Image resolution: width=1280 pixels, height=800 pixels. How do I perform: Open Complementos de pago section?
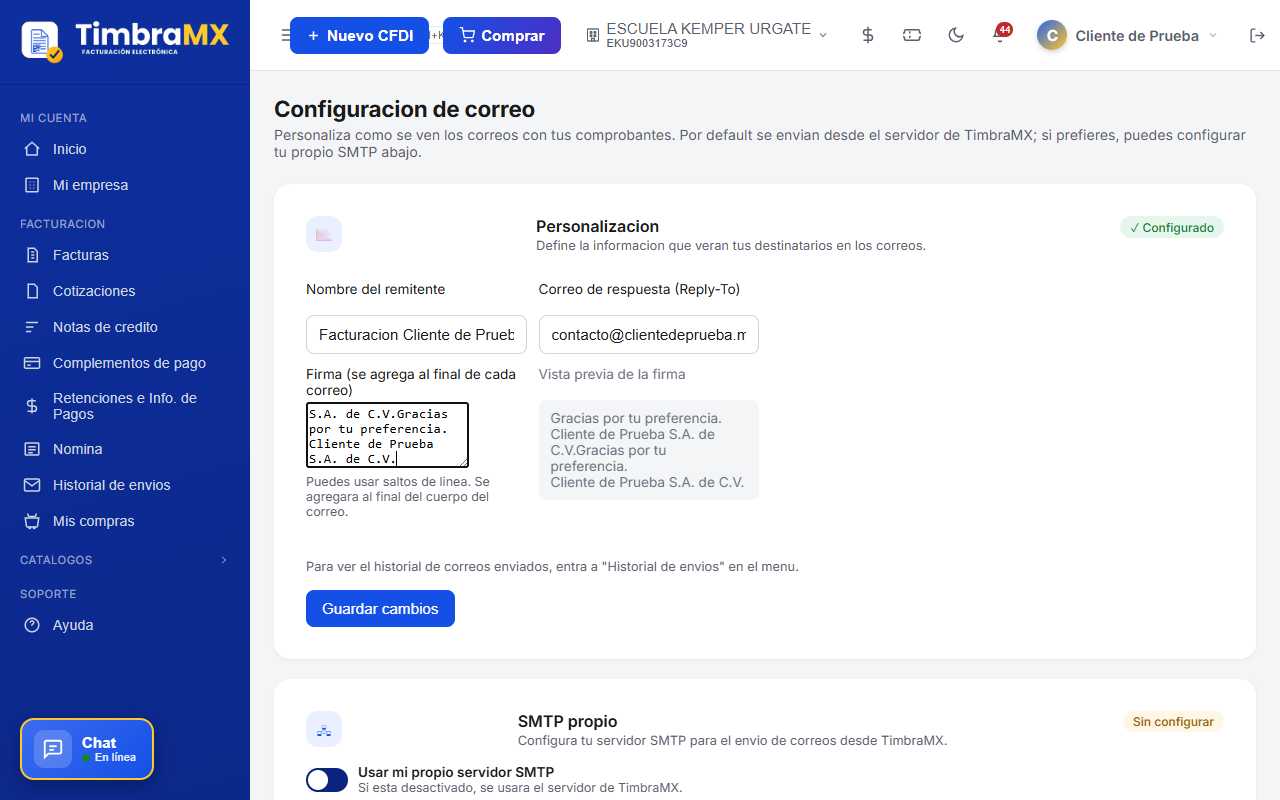125,363
